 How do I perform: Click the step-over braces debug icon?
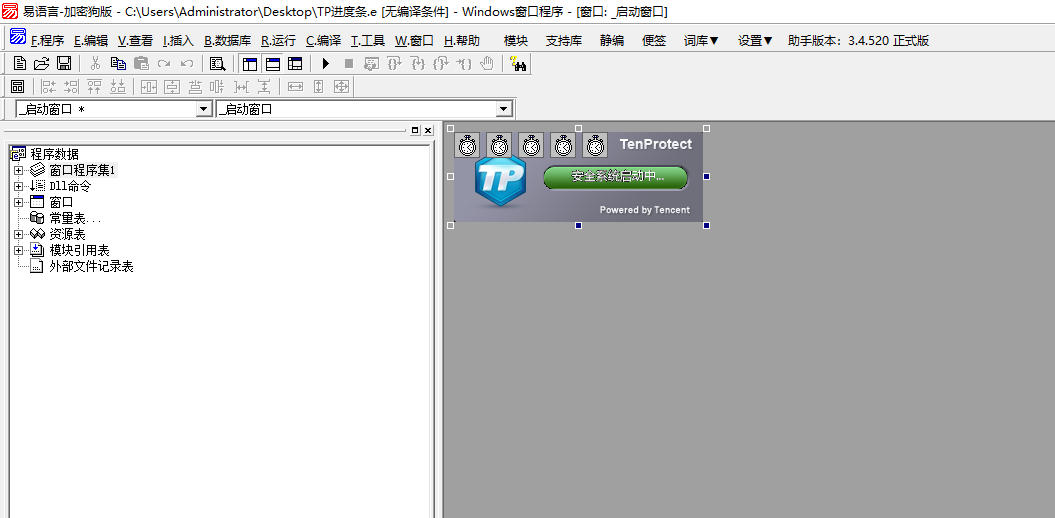[x=395, y=64]
